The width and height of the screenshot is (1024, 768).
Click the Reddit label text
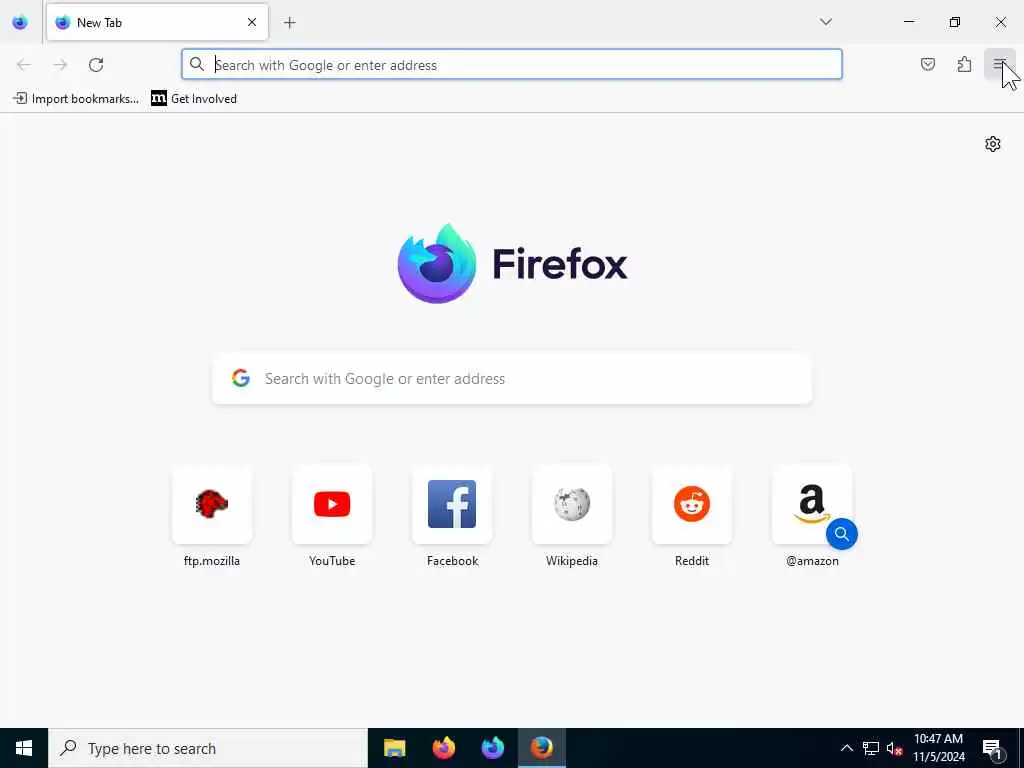pos(692,561)
